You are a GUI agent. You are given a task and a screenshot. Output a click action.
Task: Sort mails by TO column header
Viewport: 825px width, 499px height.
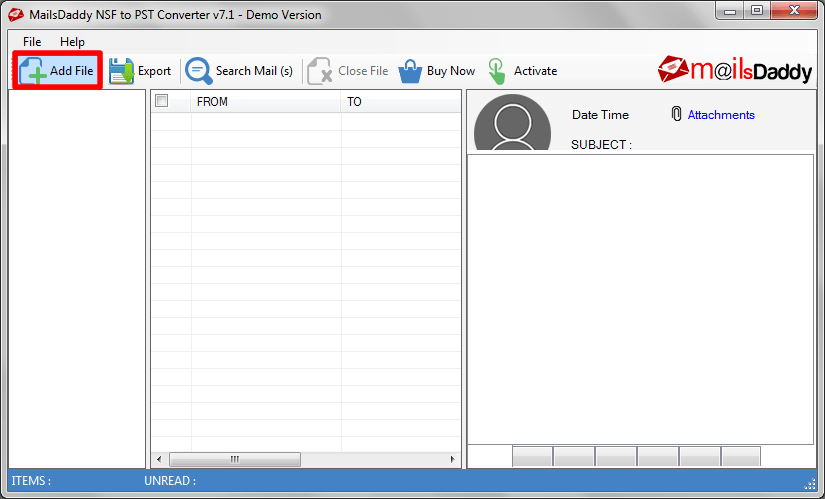pyautogui.click(x=401, y=102)
